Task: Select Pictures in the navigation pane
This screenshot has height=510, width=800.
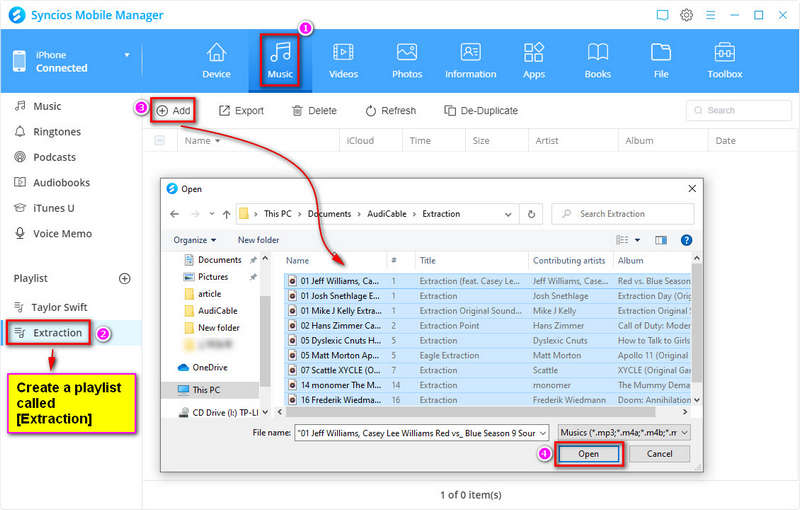Action: click(212, 277)
